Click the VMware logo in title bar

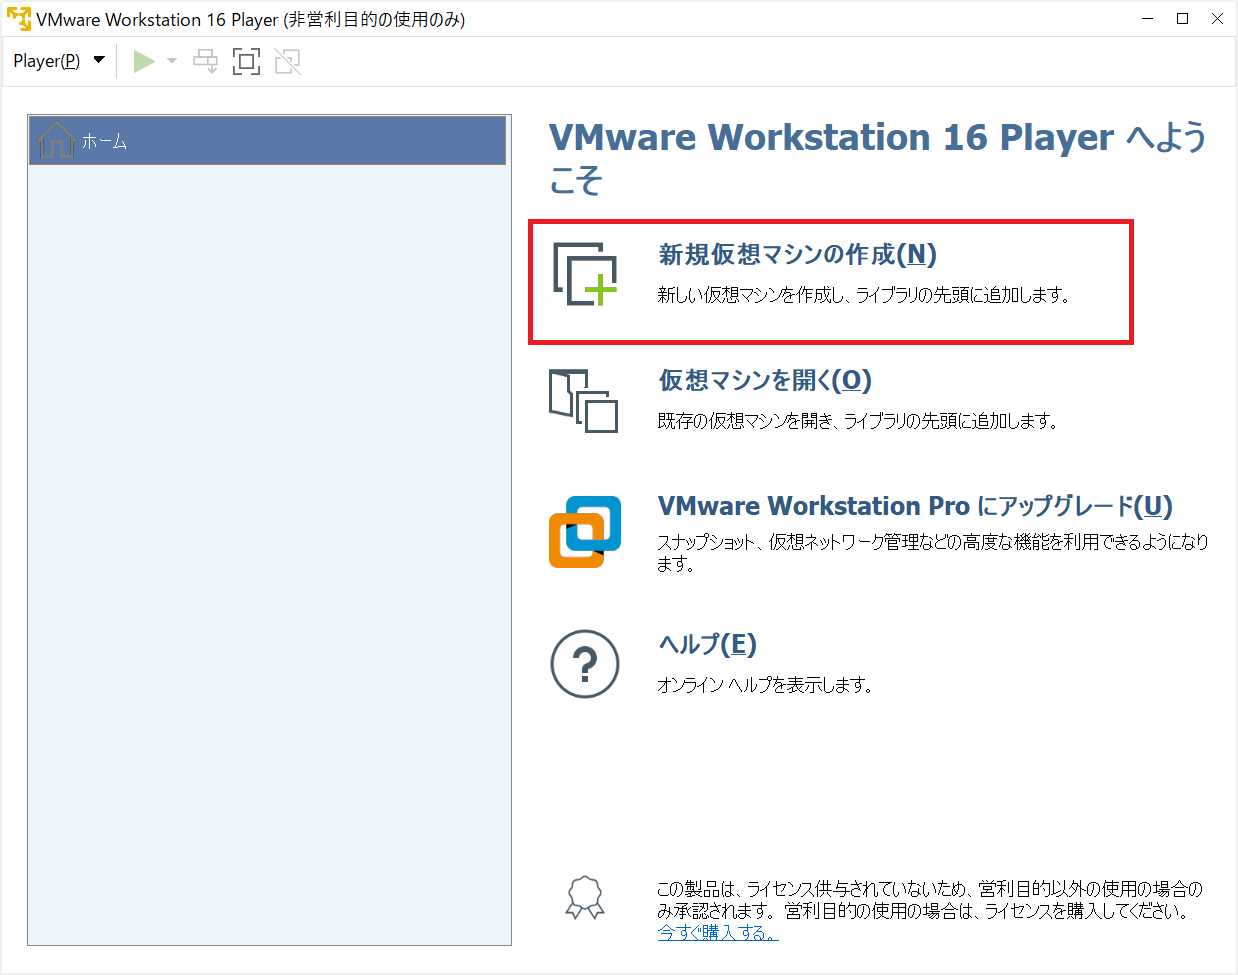(x=18, y=19)
